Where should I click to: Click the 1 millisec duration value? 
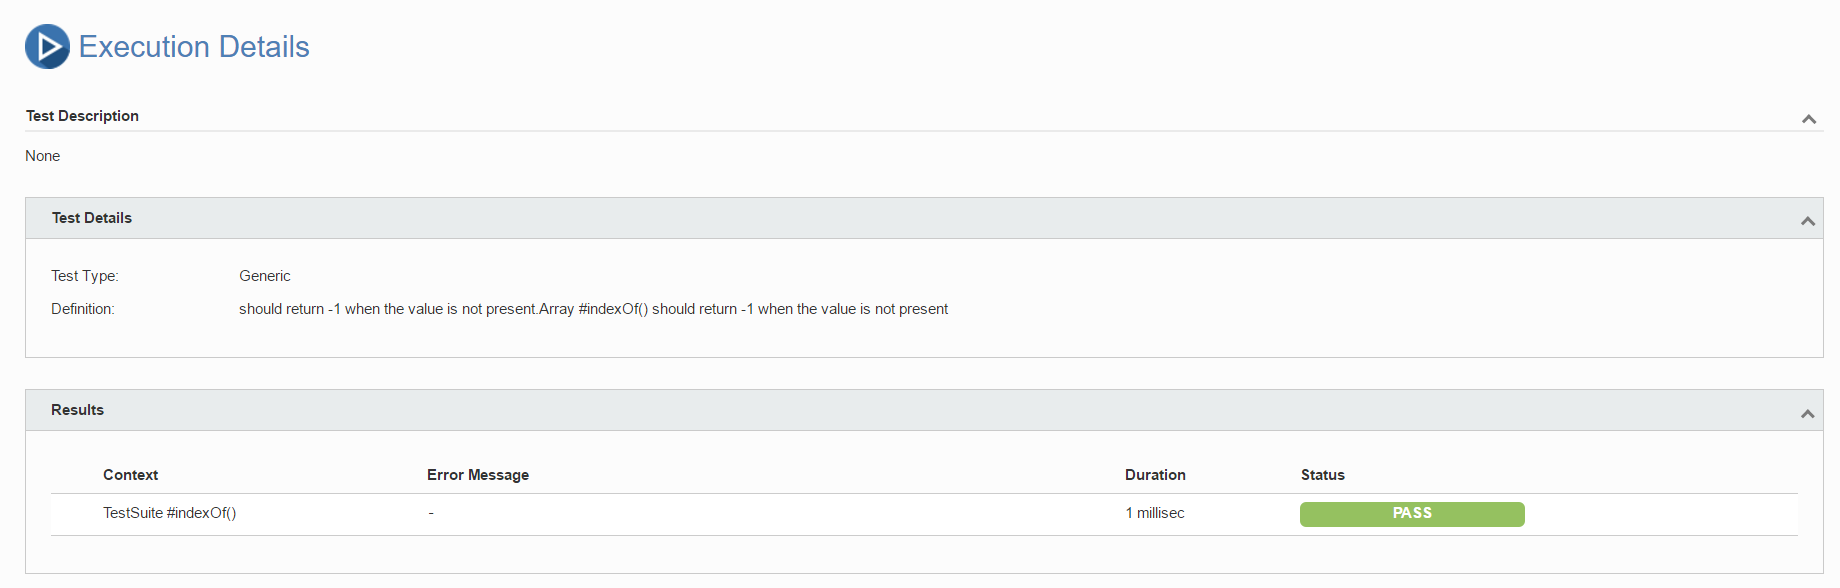(1155, 513)
